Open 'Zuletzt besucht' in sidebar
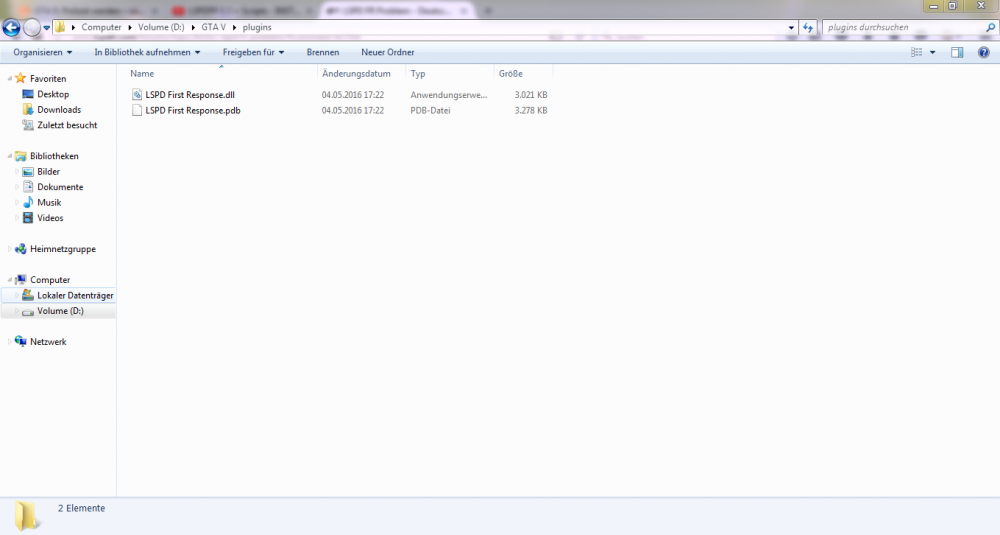 click(67, 125)
